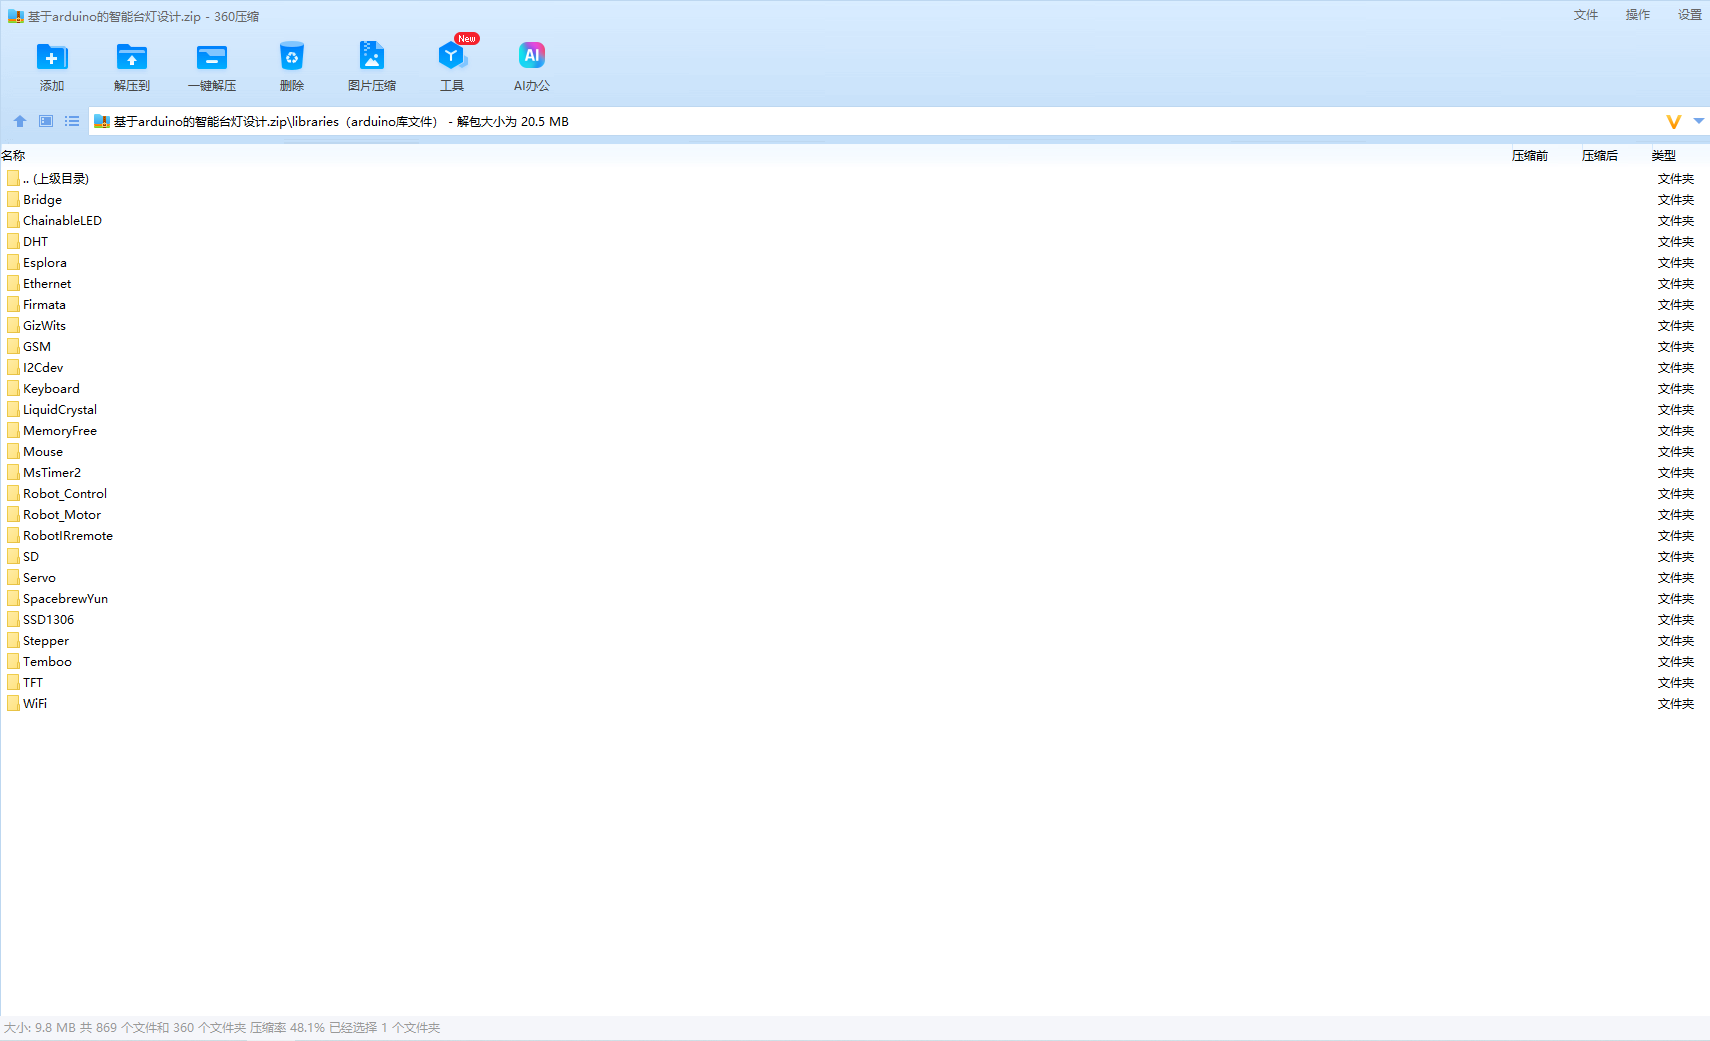The image size is (1710, 1041).
Task: Click the Extract To (解压到) icon
Action: [x=131, y=58]
